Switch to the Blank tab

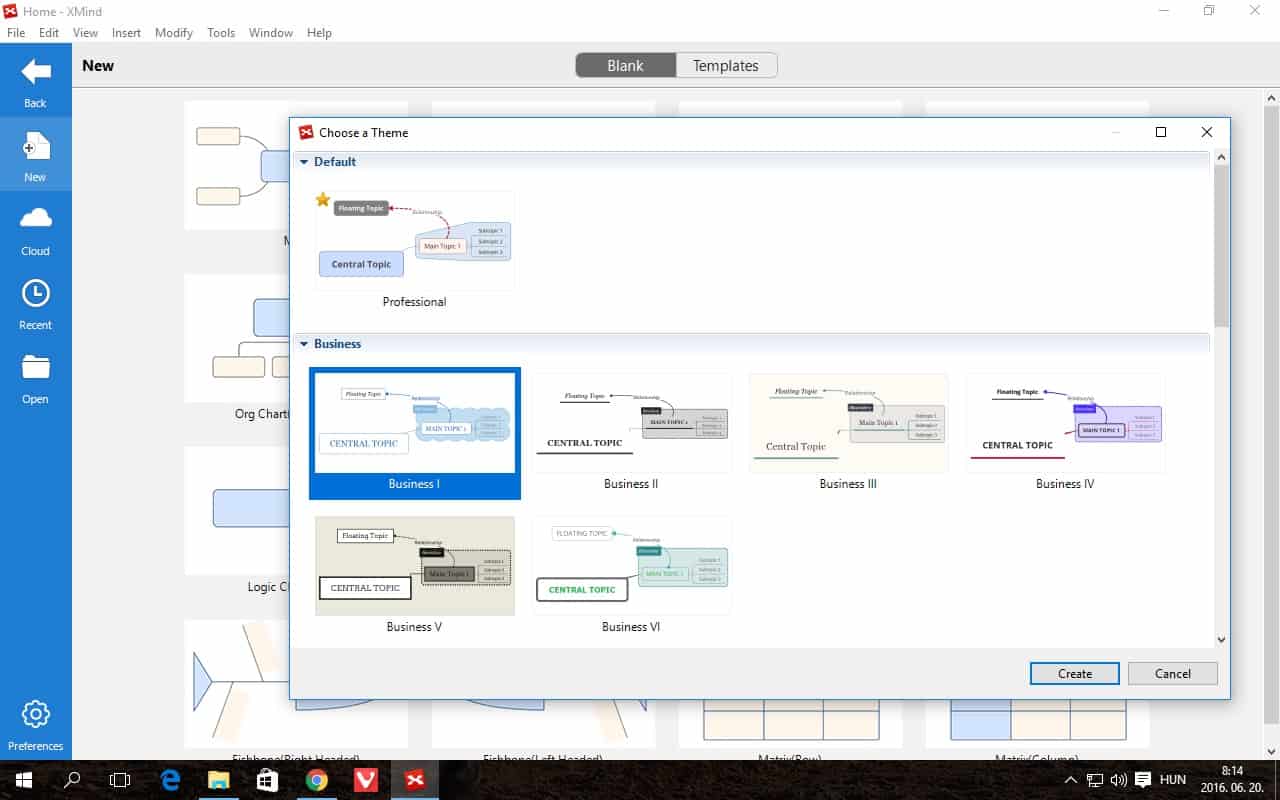tap(626, 66)
